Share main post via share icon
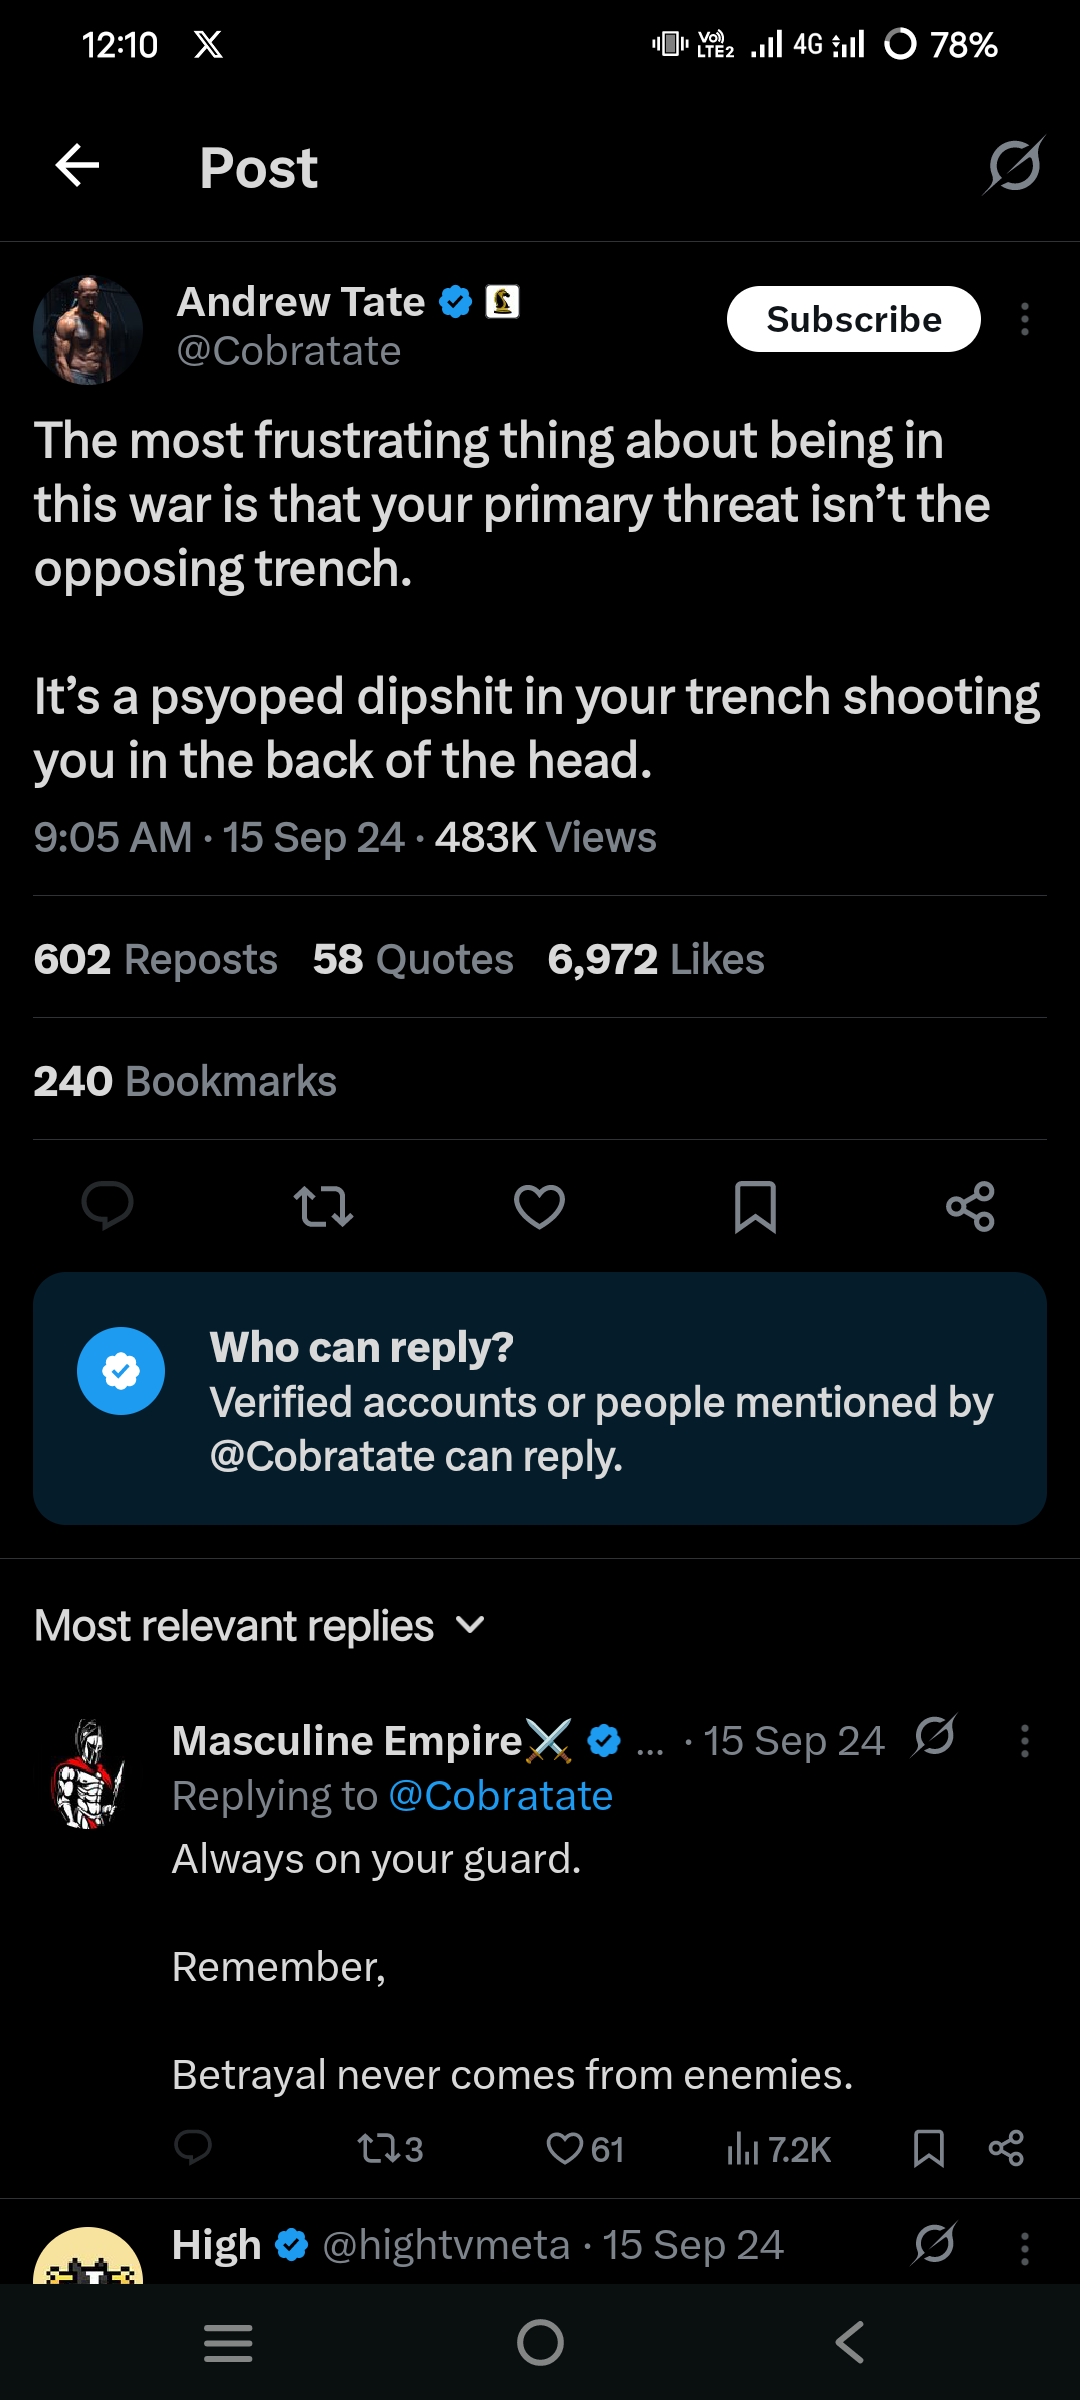The width and height of the screenshot is (1080, 2400). tap(970, 1206)
